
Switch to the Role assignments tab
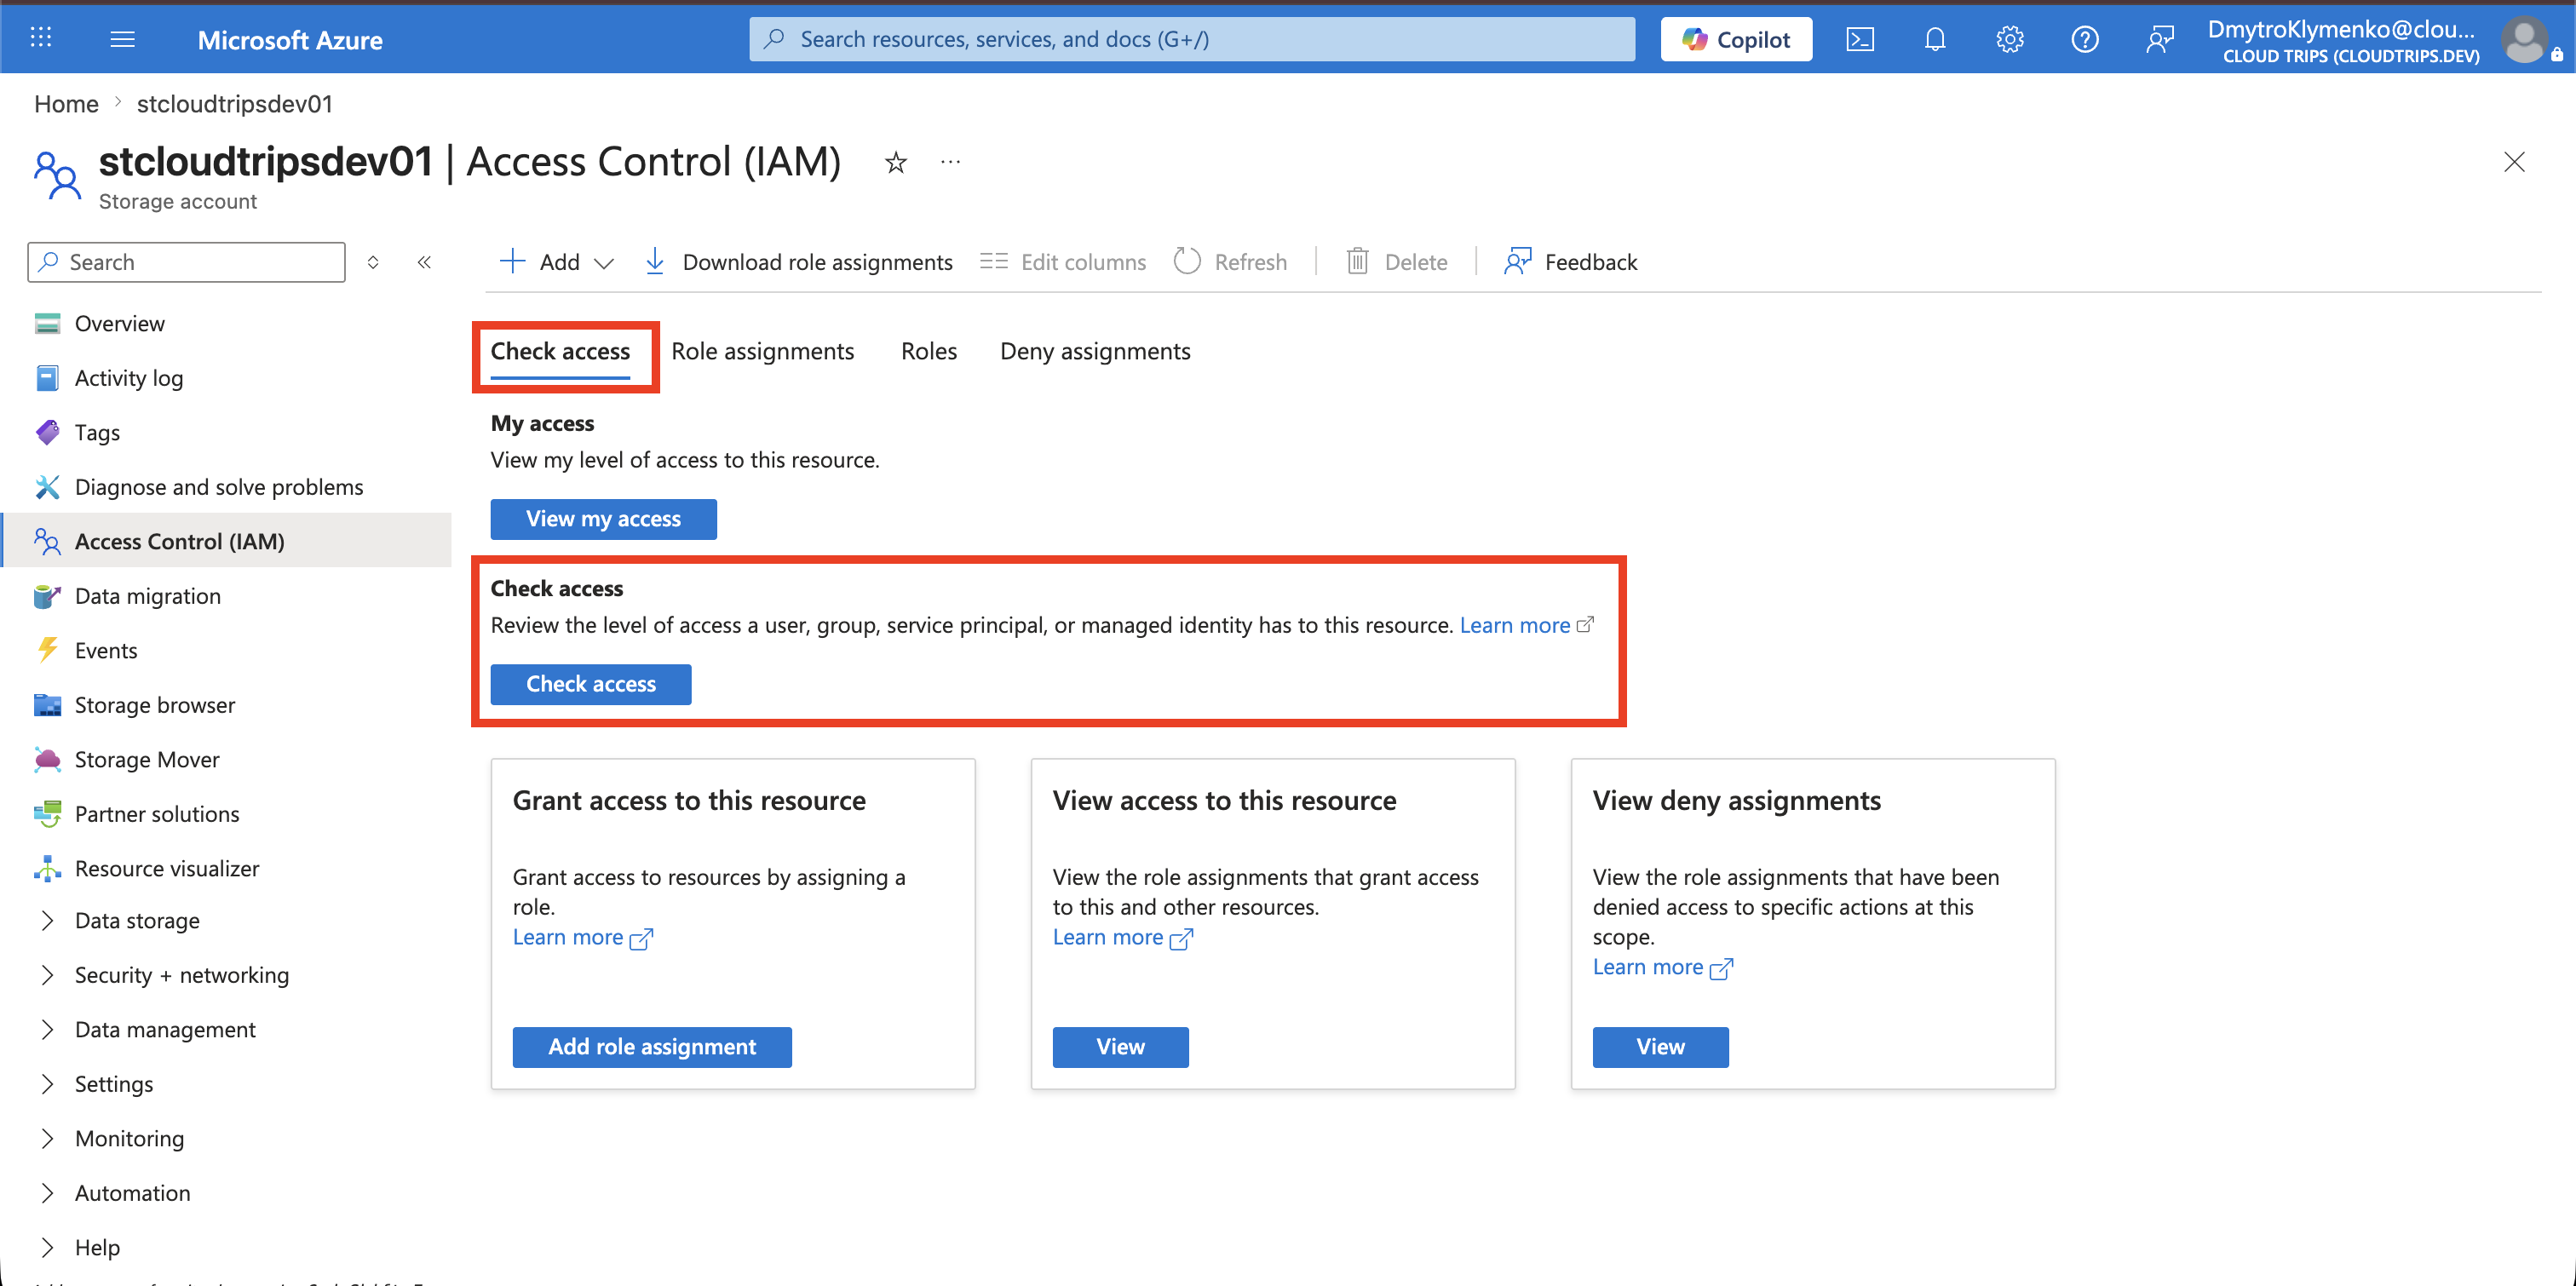point(762,352)
